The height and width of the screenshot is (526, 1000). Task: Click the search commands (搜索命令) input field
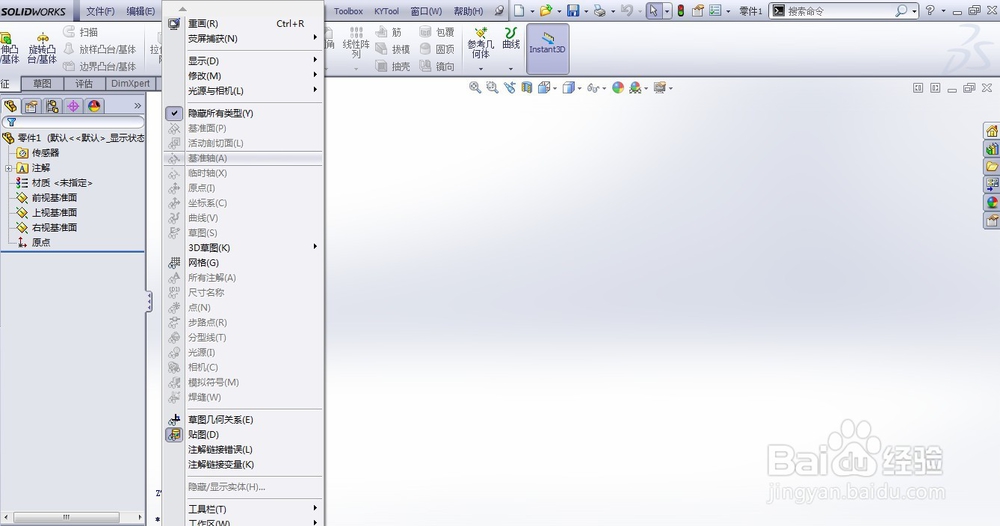[x=839, y=11]
